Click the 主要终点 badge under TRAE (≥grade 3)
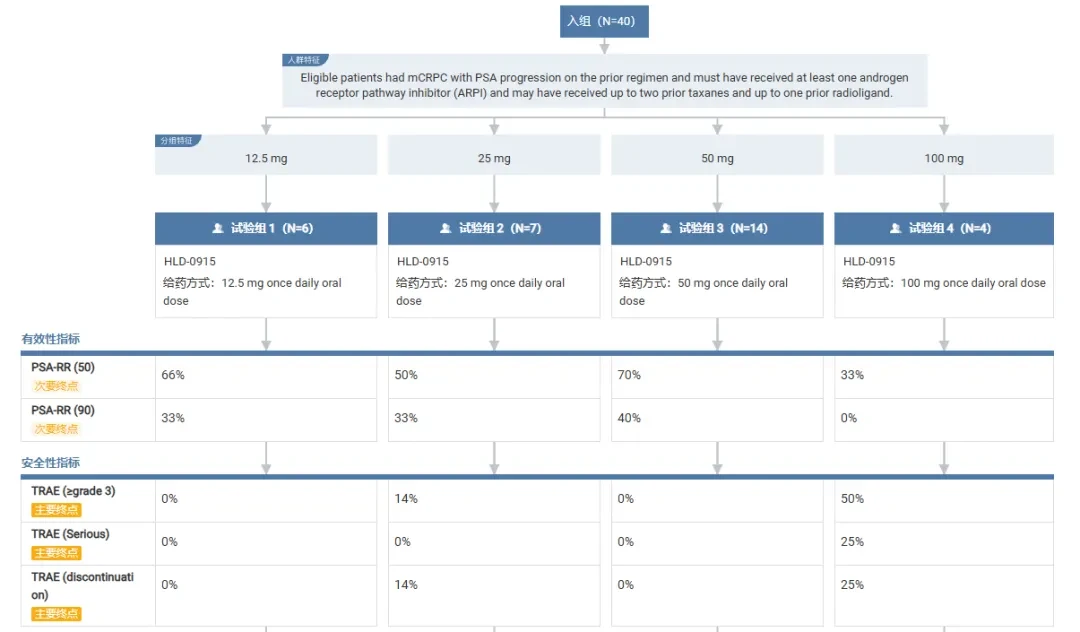1080x632 pixels. coord(56,510)
